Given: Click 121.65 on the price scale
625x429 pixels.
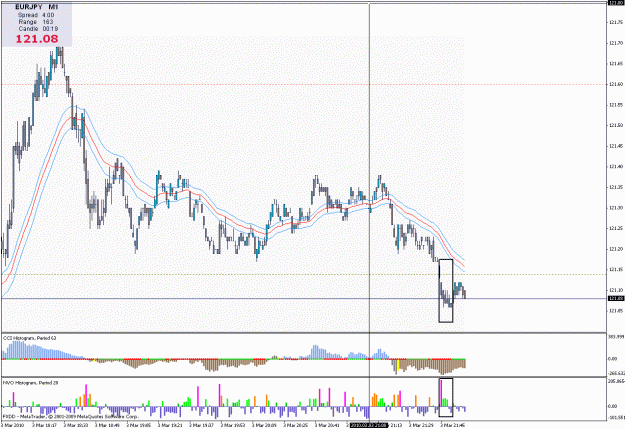Looking at the screenshot, I should [x=616, y=64].
